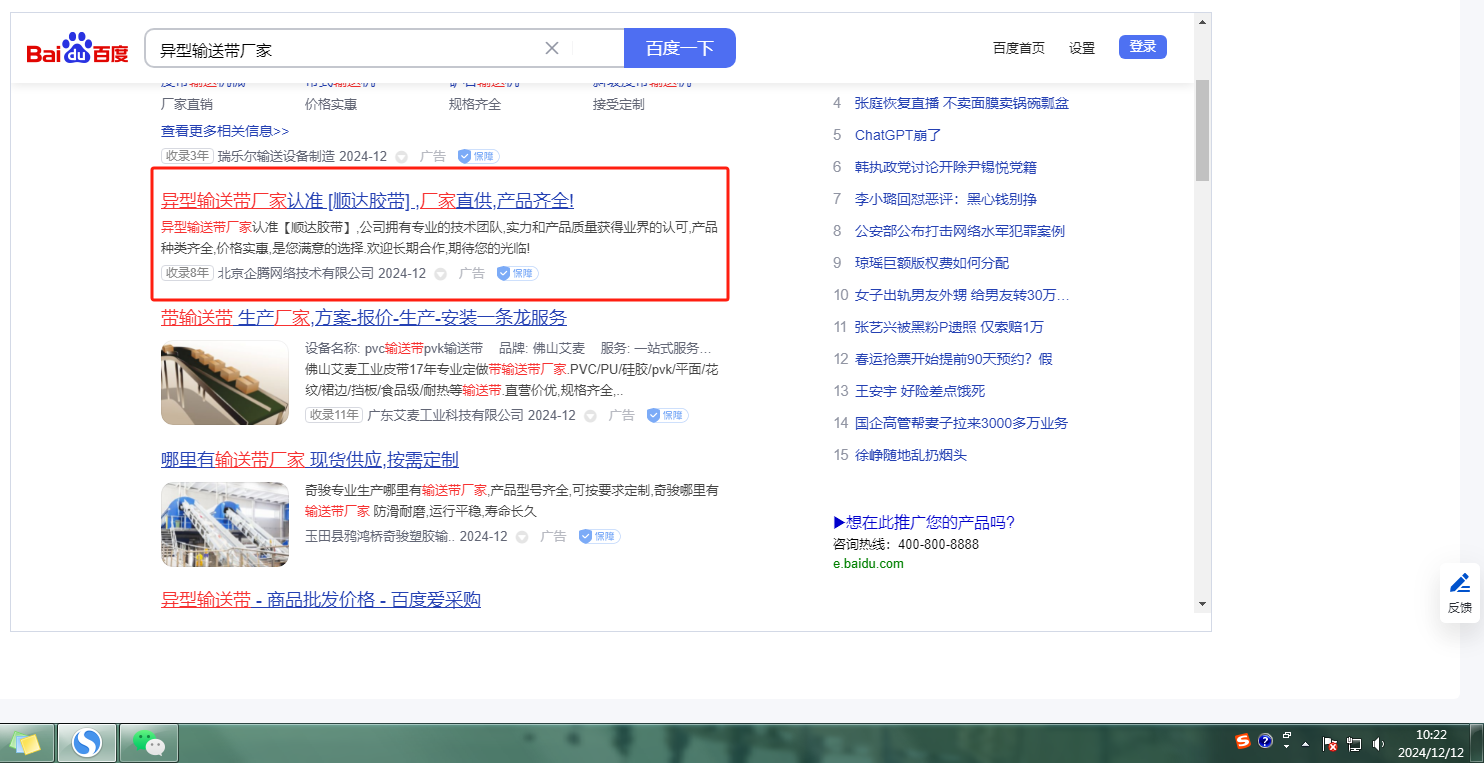Click 保障 badge beside 广东艾麦工业科技有限公司
Screen dimensions: 1484x763
(x=667, y=415)
